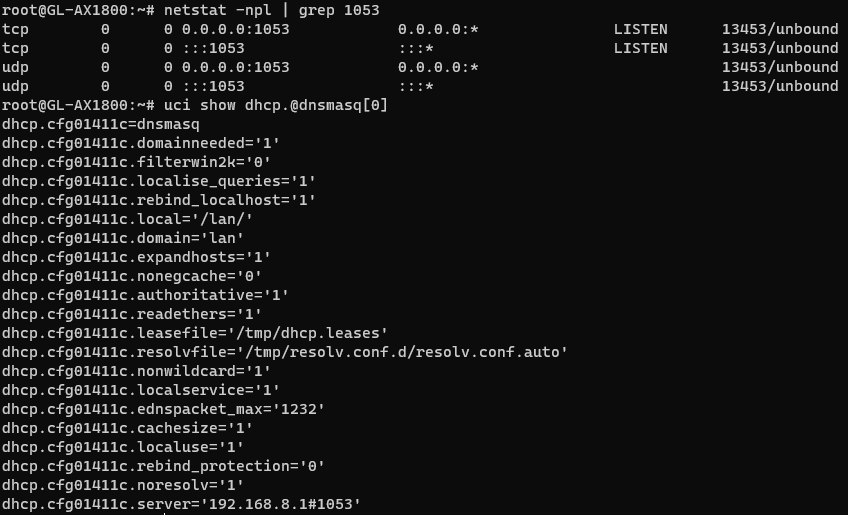Screen dimensions: 848x515
Task: Click the first 13453/unbound process entry
Action: [x=780, y=29]
